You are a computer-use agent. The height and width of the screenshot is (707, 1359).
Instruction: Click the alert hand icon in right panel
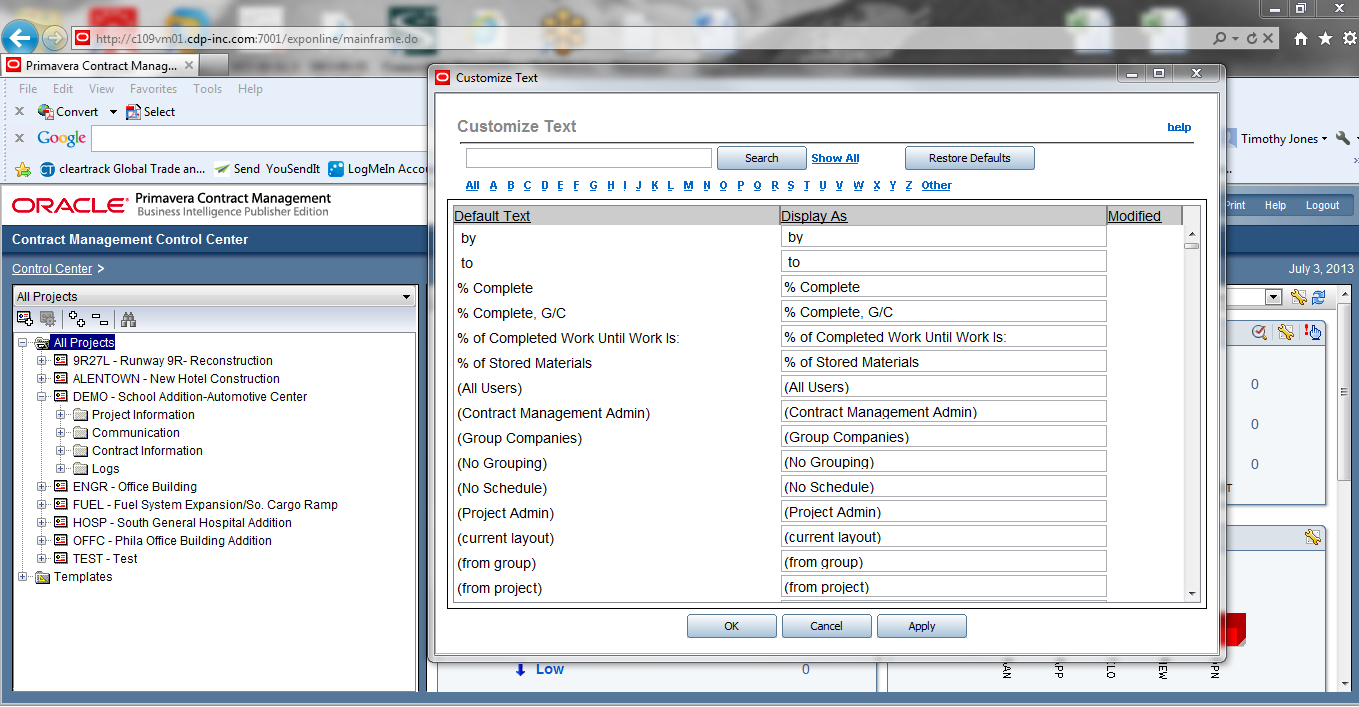1313,332
